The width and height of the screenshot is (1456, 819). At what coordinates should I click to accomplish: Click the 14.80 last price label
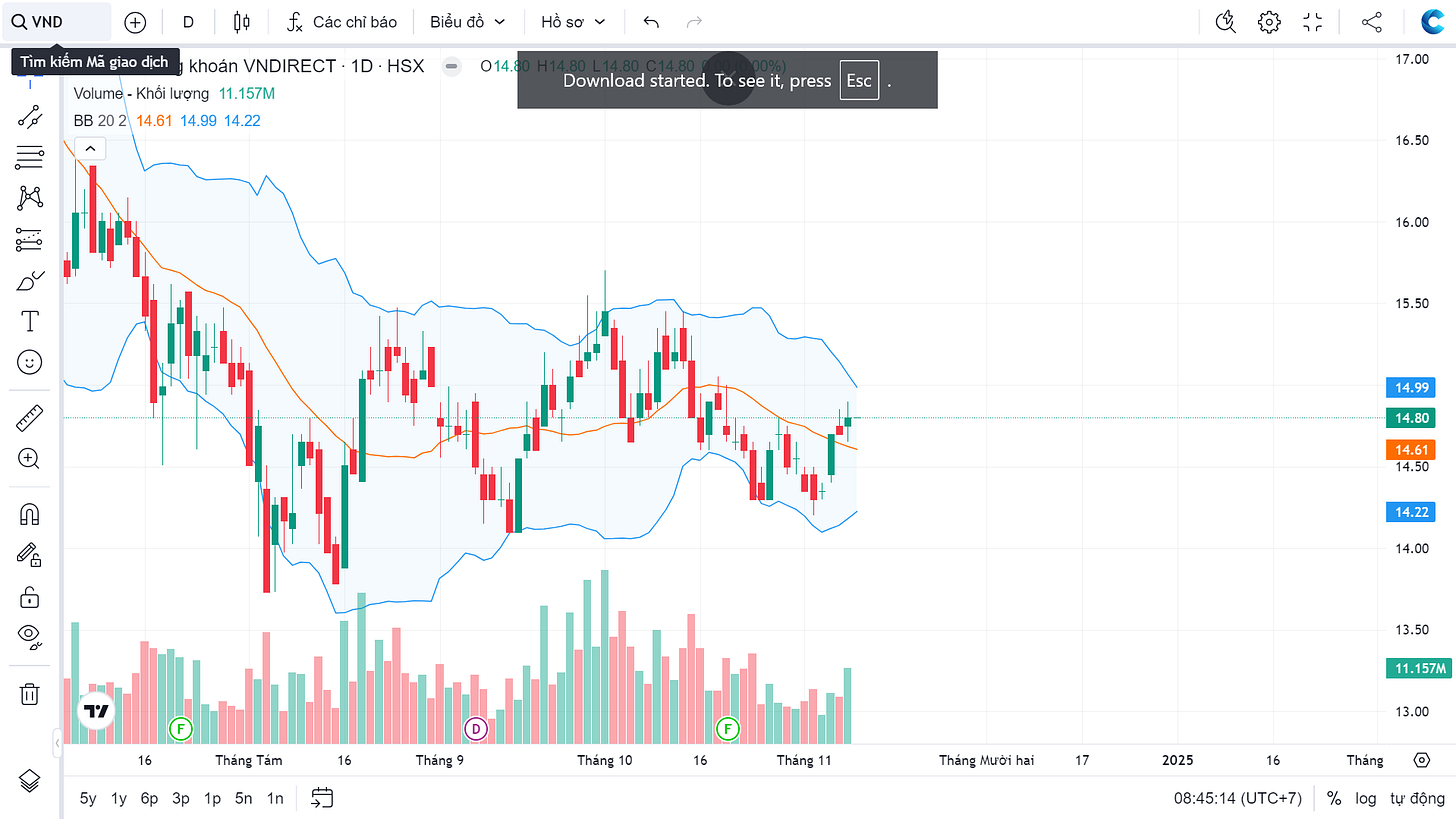(1413, 418)
